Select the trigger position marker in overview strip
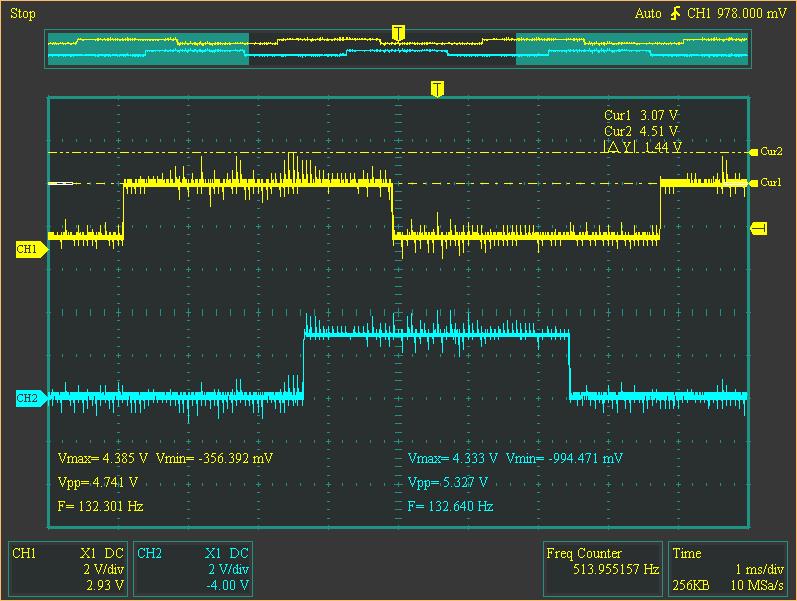The width and height of the screenshot is (797, 601). pos(398,34)
